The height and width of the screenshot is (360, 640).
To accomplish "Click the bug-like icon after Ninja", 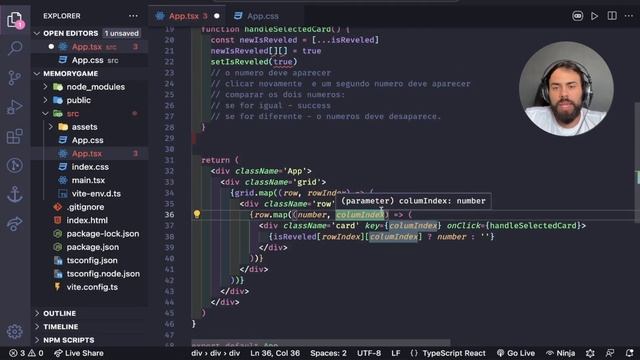I will (x=590, y=353).
